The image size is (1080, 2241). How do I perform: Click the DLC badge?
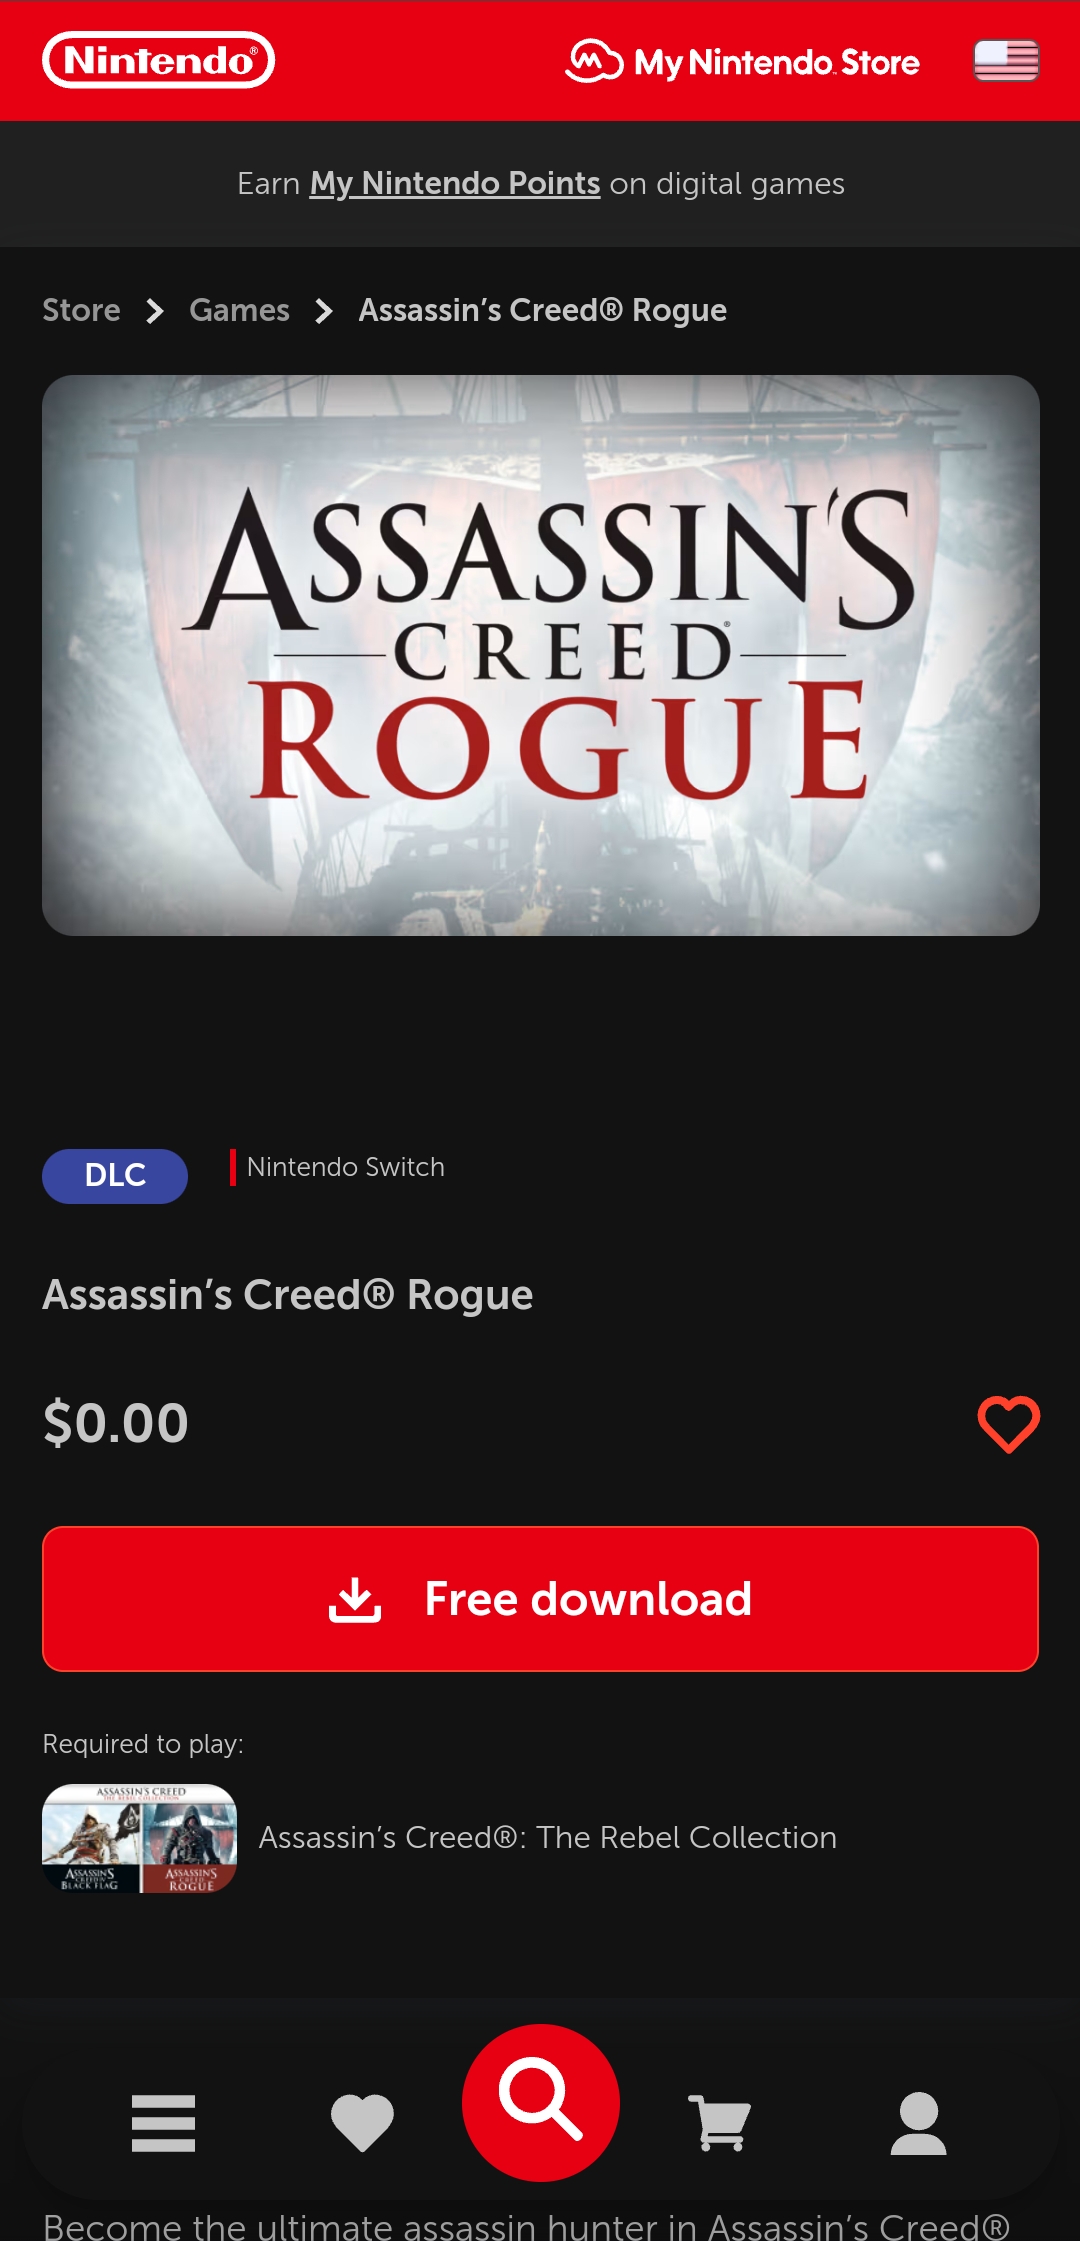pos(115,1175)
